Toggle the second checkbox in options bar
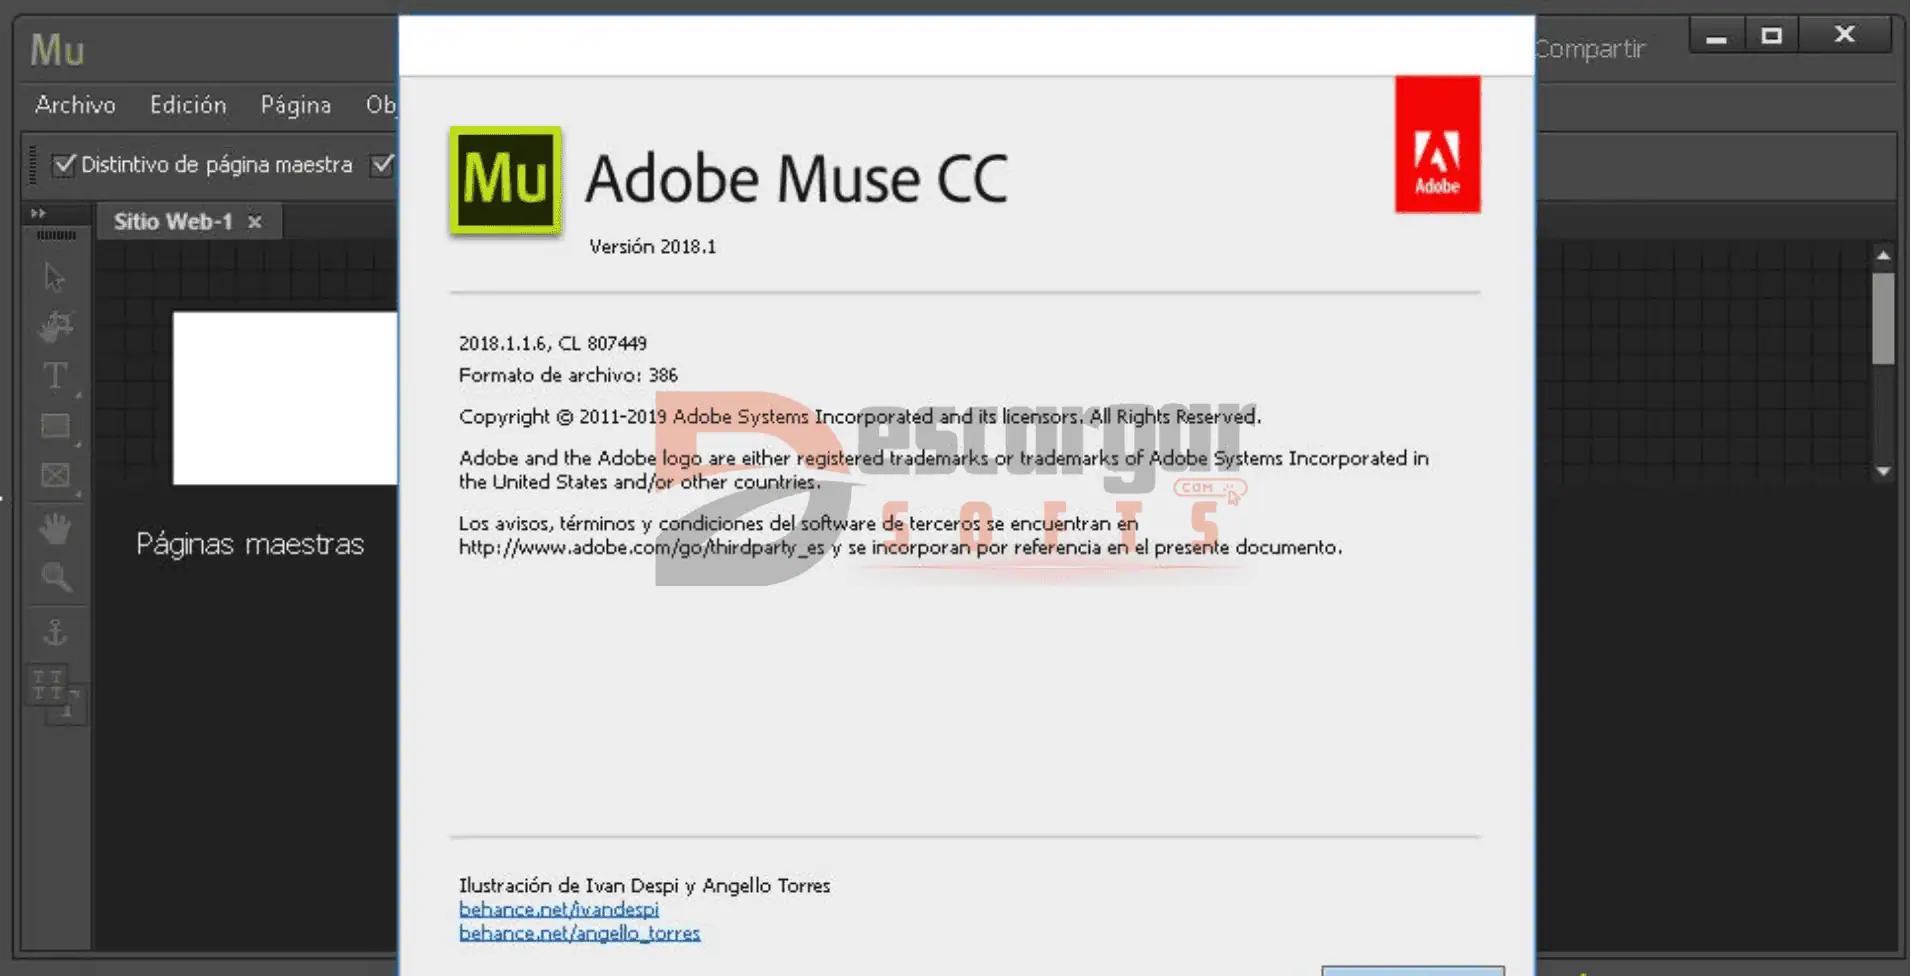The height and width of the screenshot is (976, 1911). (382, 164)
